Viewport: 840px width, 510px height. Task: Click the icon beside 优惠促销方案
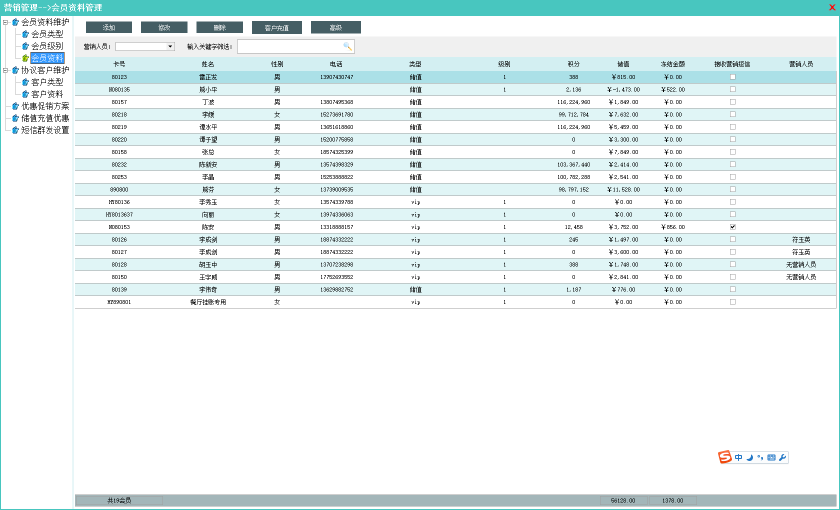(x=15, y=106)
